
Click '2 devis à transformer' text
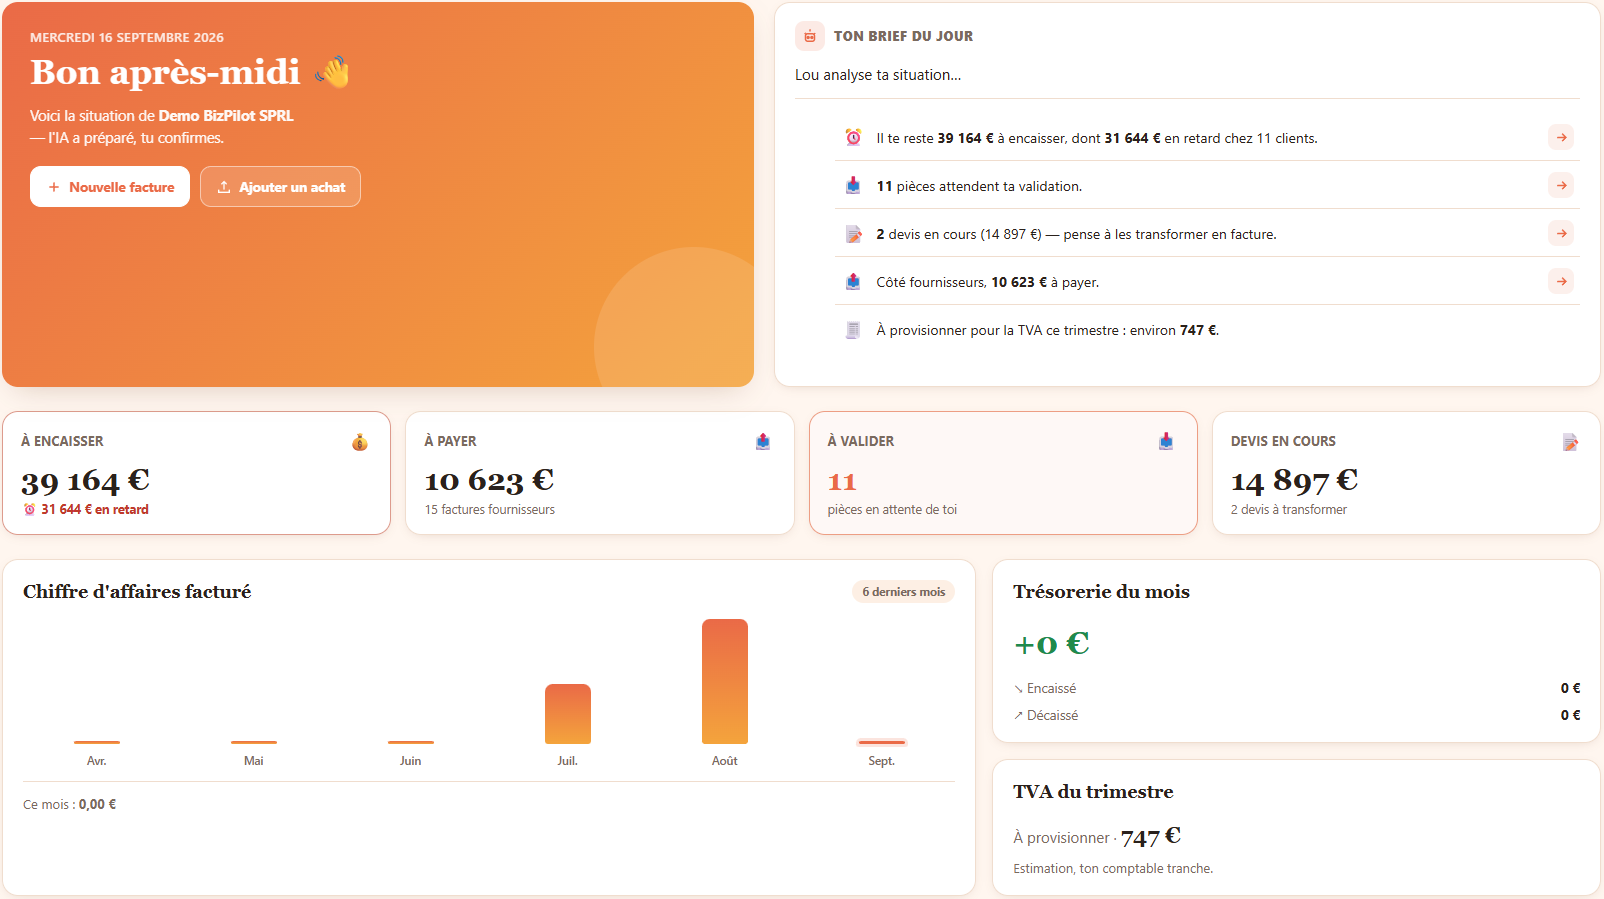pos(1289,510)
